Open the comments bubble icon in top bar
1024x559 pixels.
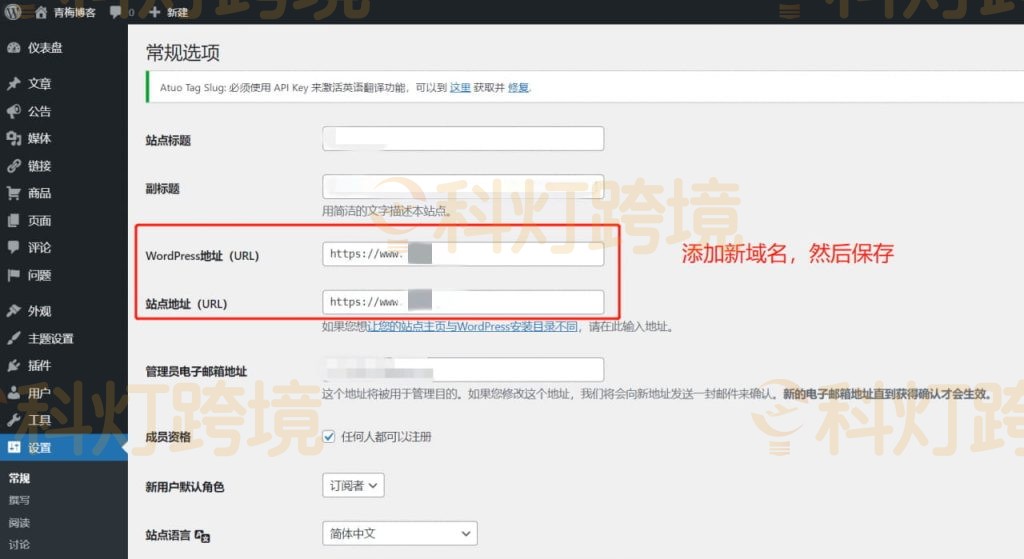[x=116, y=13]
